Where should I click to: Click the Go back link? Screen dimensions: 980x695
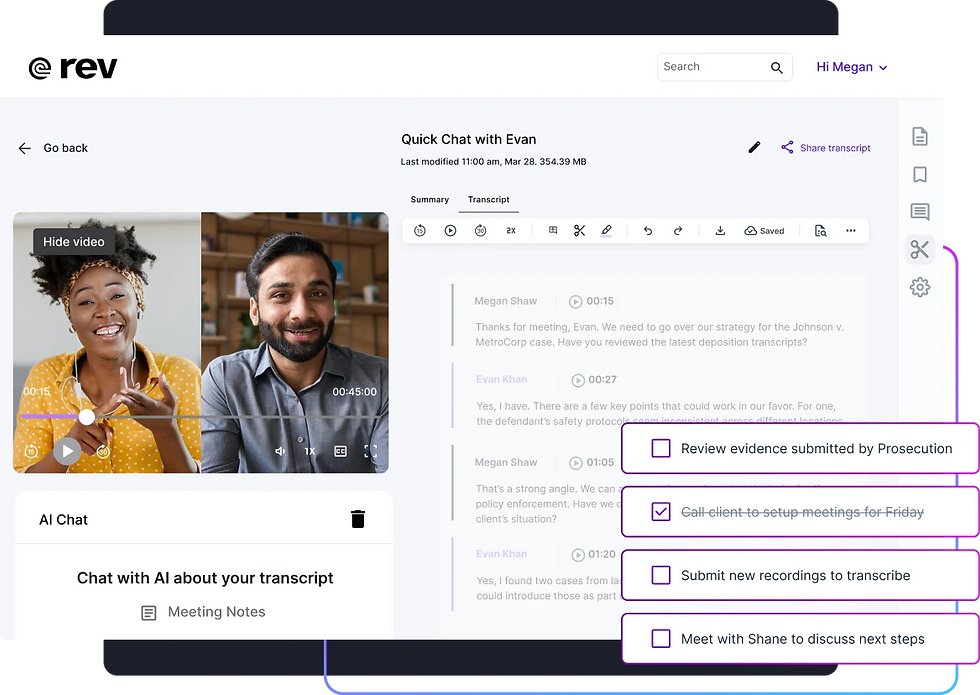pyautogui.click(x=66, y=148)
